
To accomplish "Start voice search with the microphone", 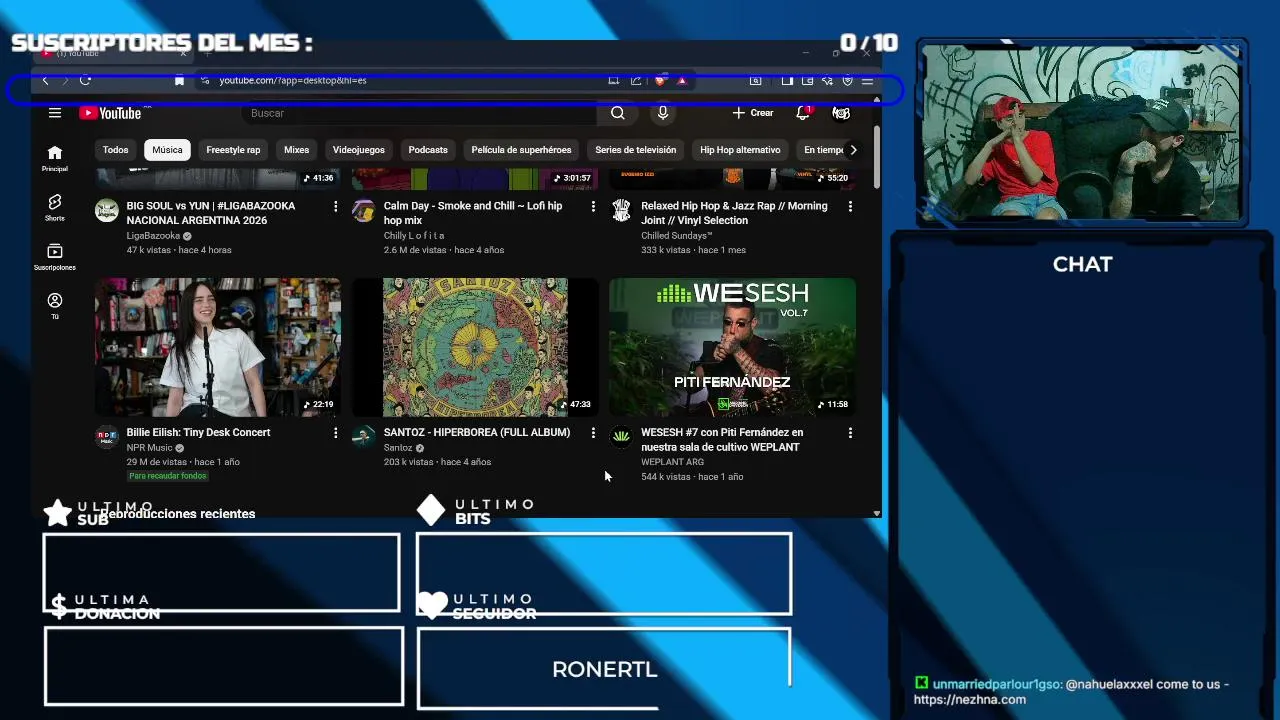I will point(662,113).
